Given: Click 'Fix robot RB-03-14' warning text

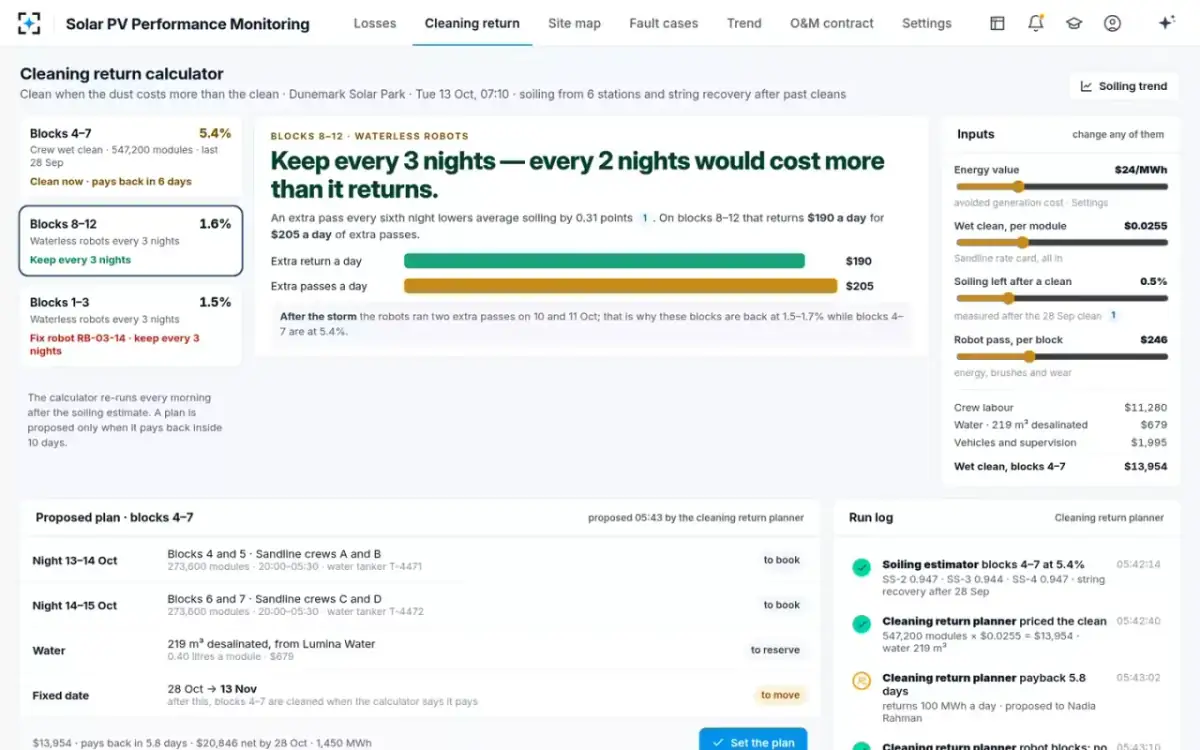Looking at the screenshot, I should [115, 344].
